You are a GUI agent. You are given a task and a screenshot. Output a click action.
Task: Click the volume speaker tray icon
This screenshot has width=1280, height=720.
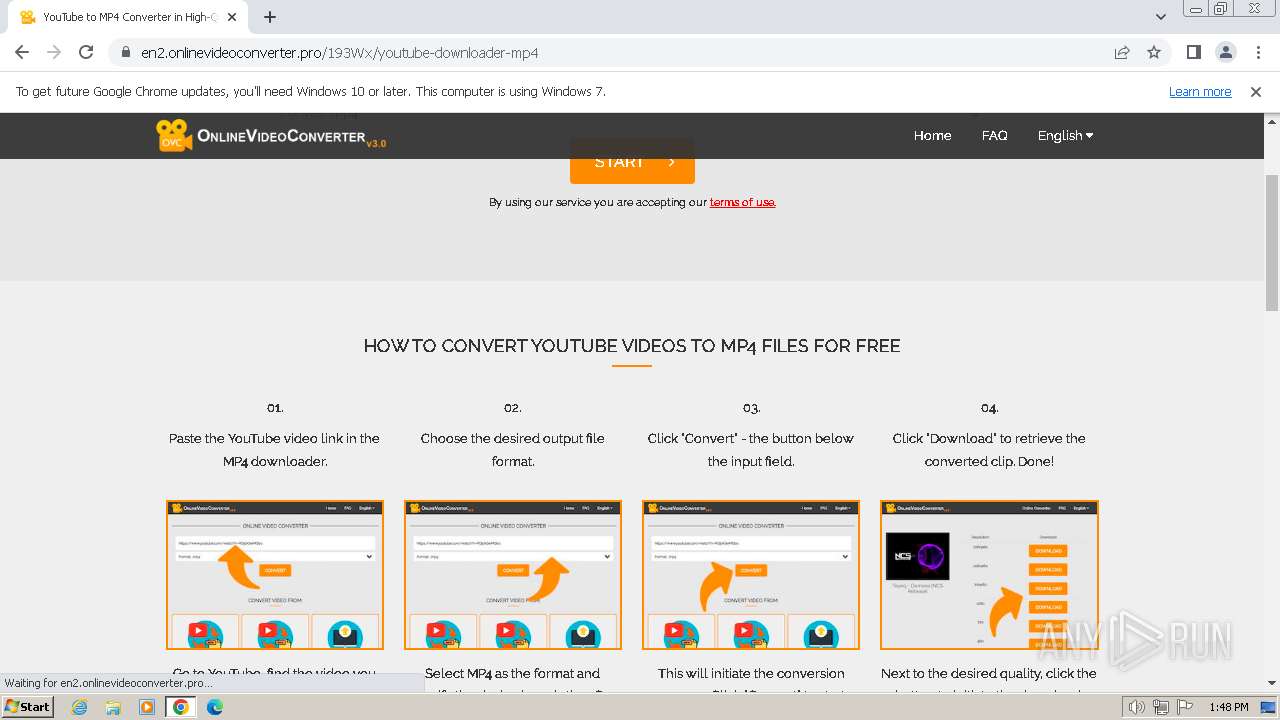click(x=1138, y=707)
